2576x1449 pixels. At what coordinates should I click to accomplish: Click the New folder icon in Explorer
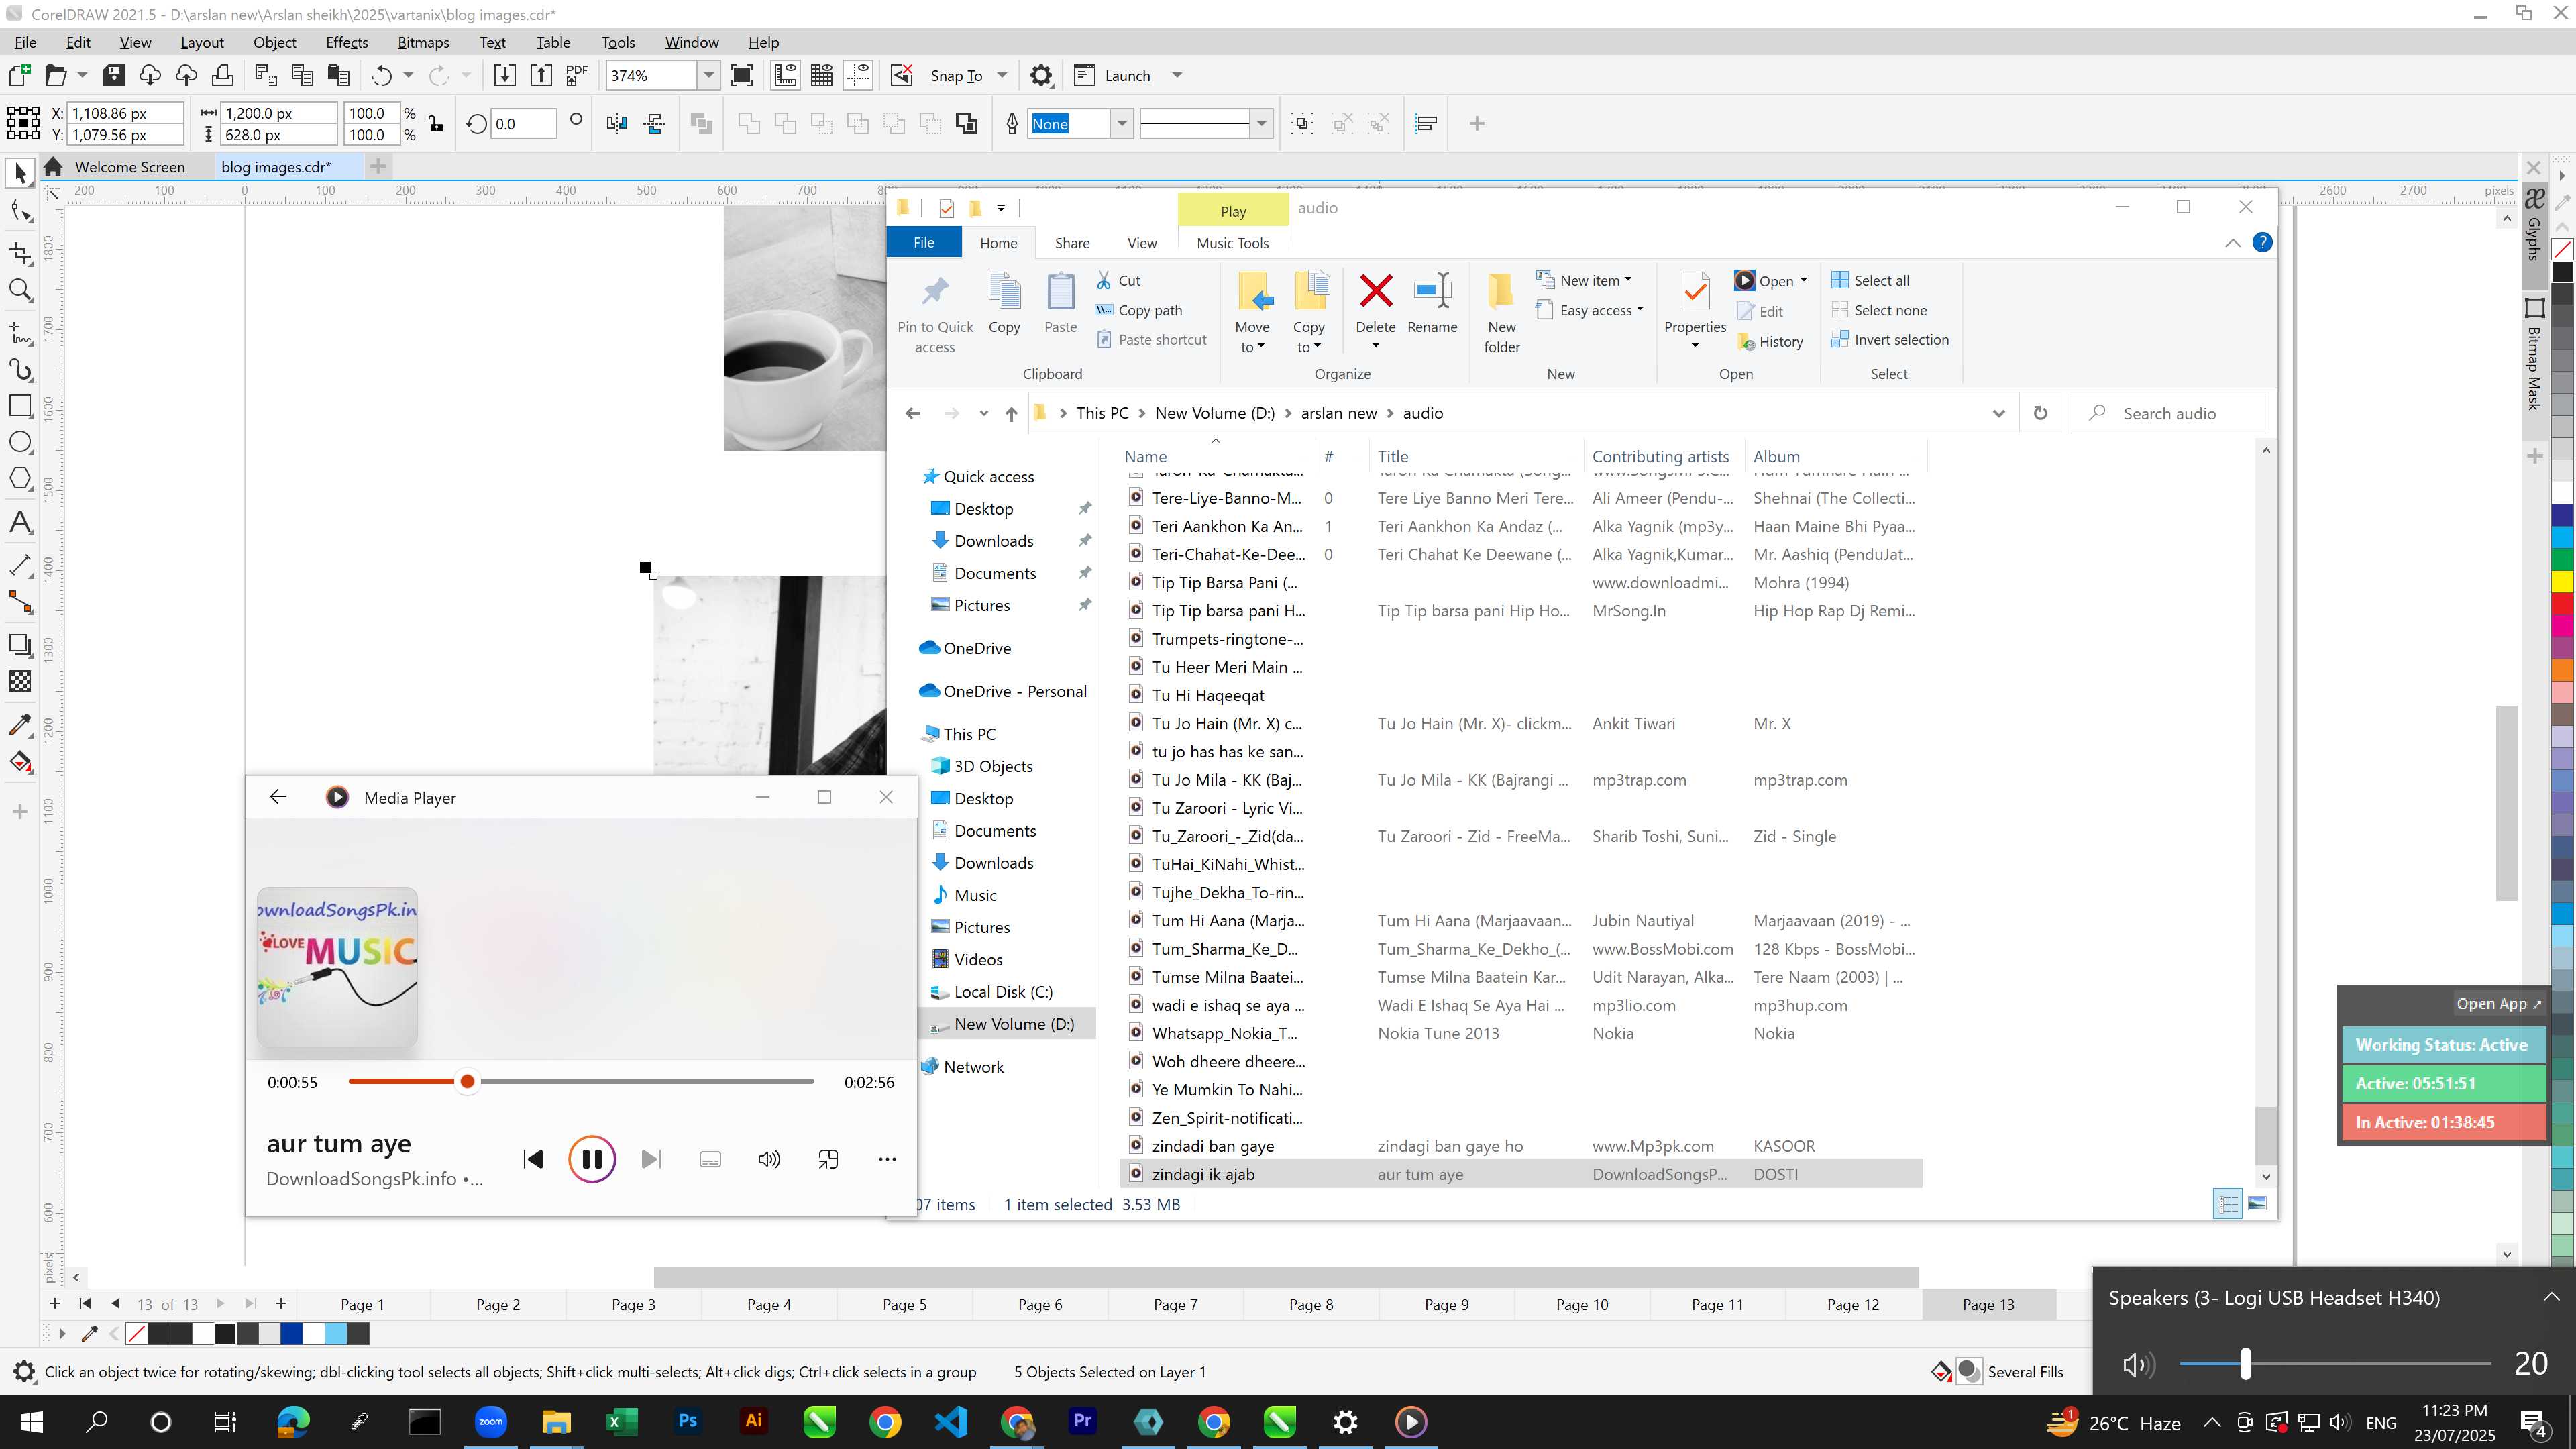(1501, 291)
